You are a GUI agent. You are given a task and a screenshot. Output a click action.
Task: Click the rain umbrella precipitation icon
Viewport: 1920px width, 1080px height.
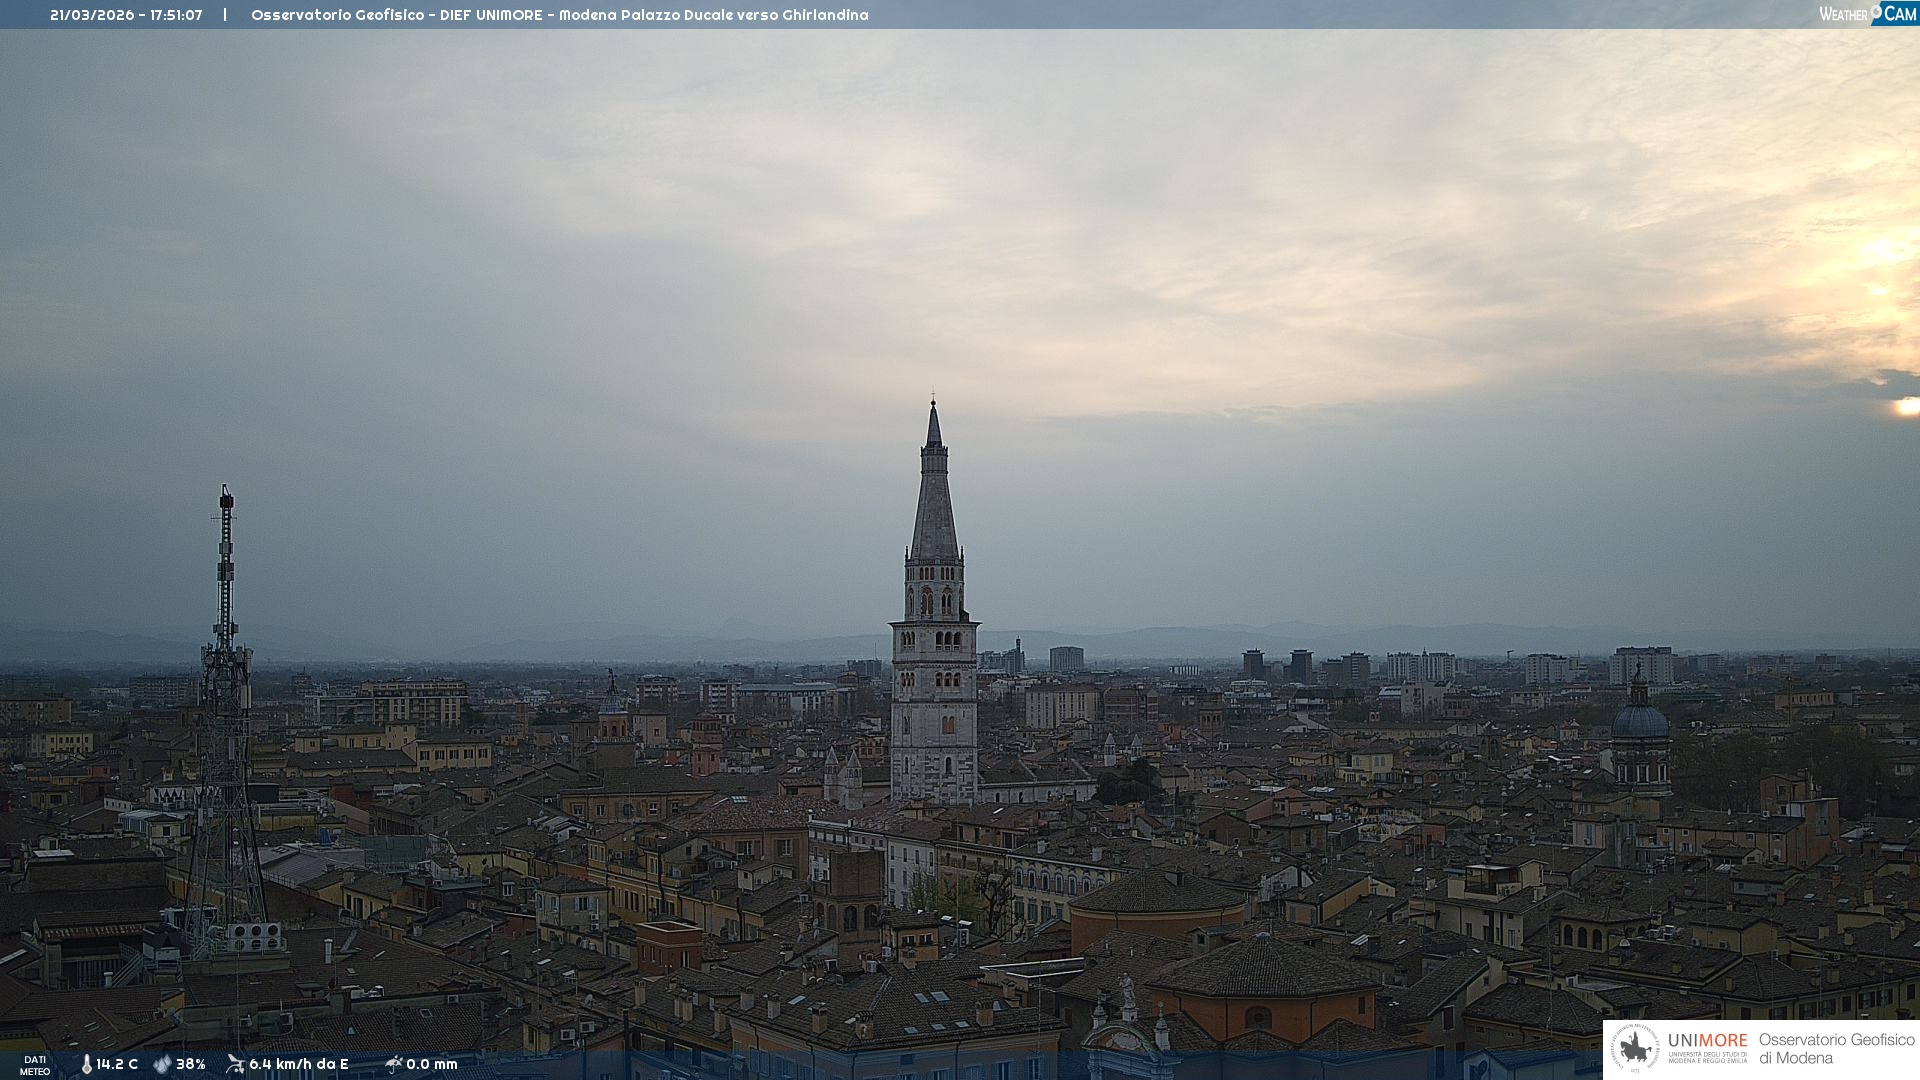tap(393, 1064)
